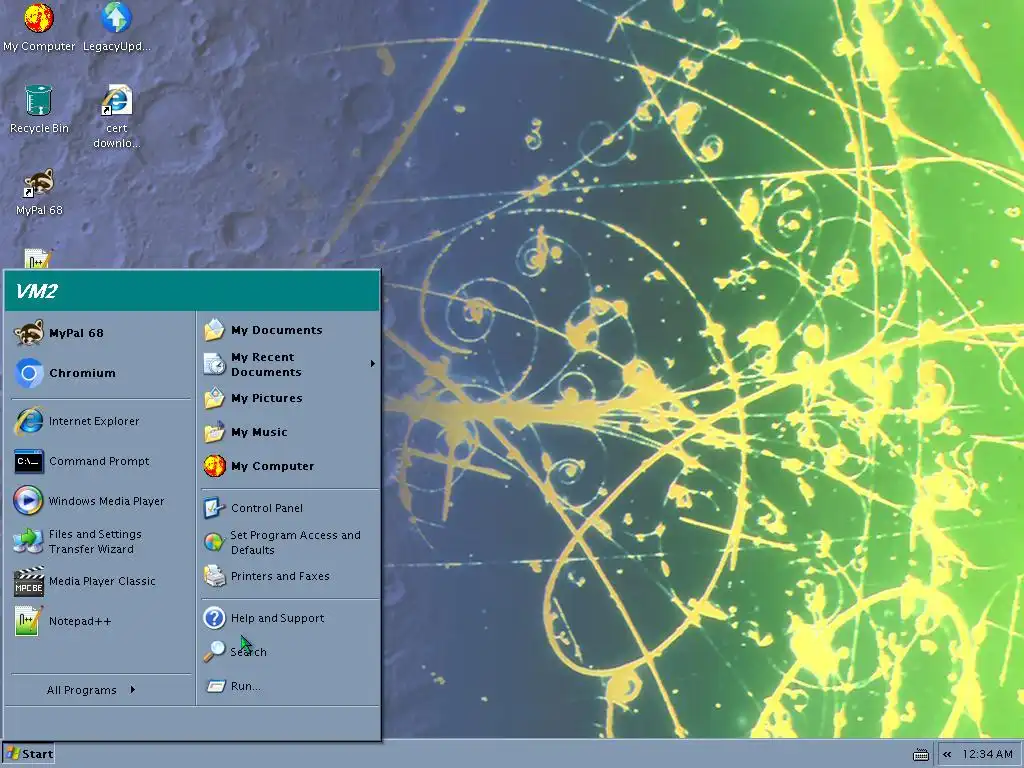Image resolution: width=1024 pixels, height=768 pixels.
Task: Click the partially hidden Notepad++ desktop icon
Action: pyautogui.click(x=37, y=259)
